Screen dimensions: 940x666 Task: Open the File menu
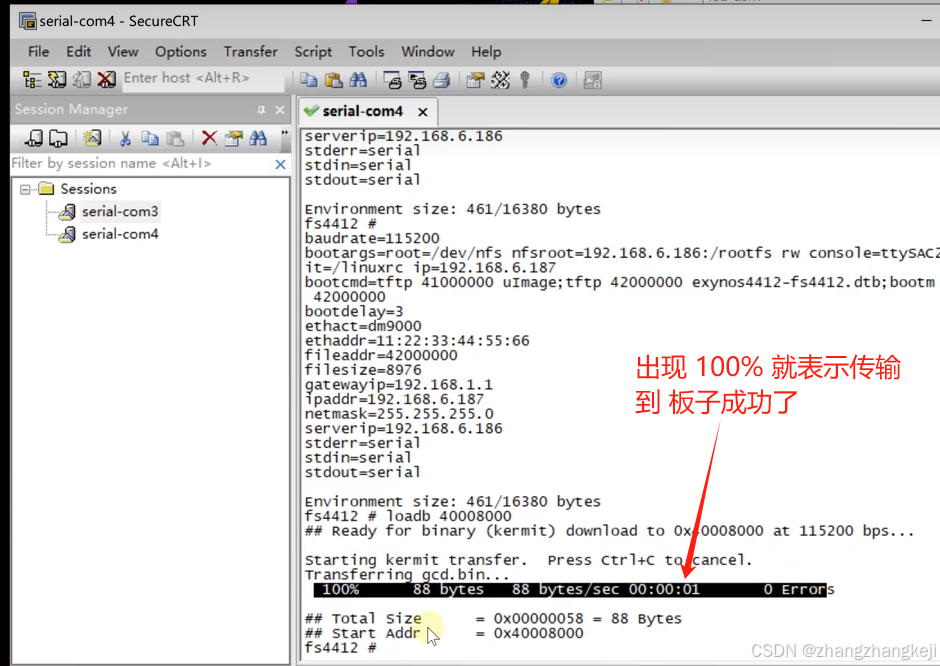38,52
